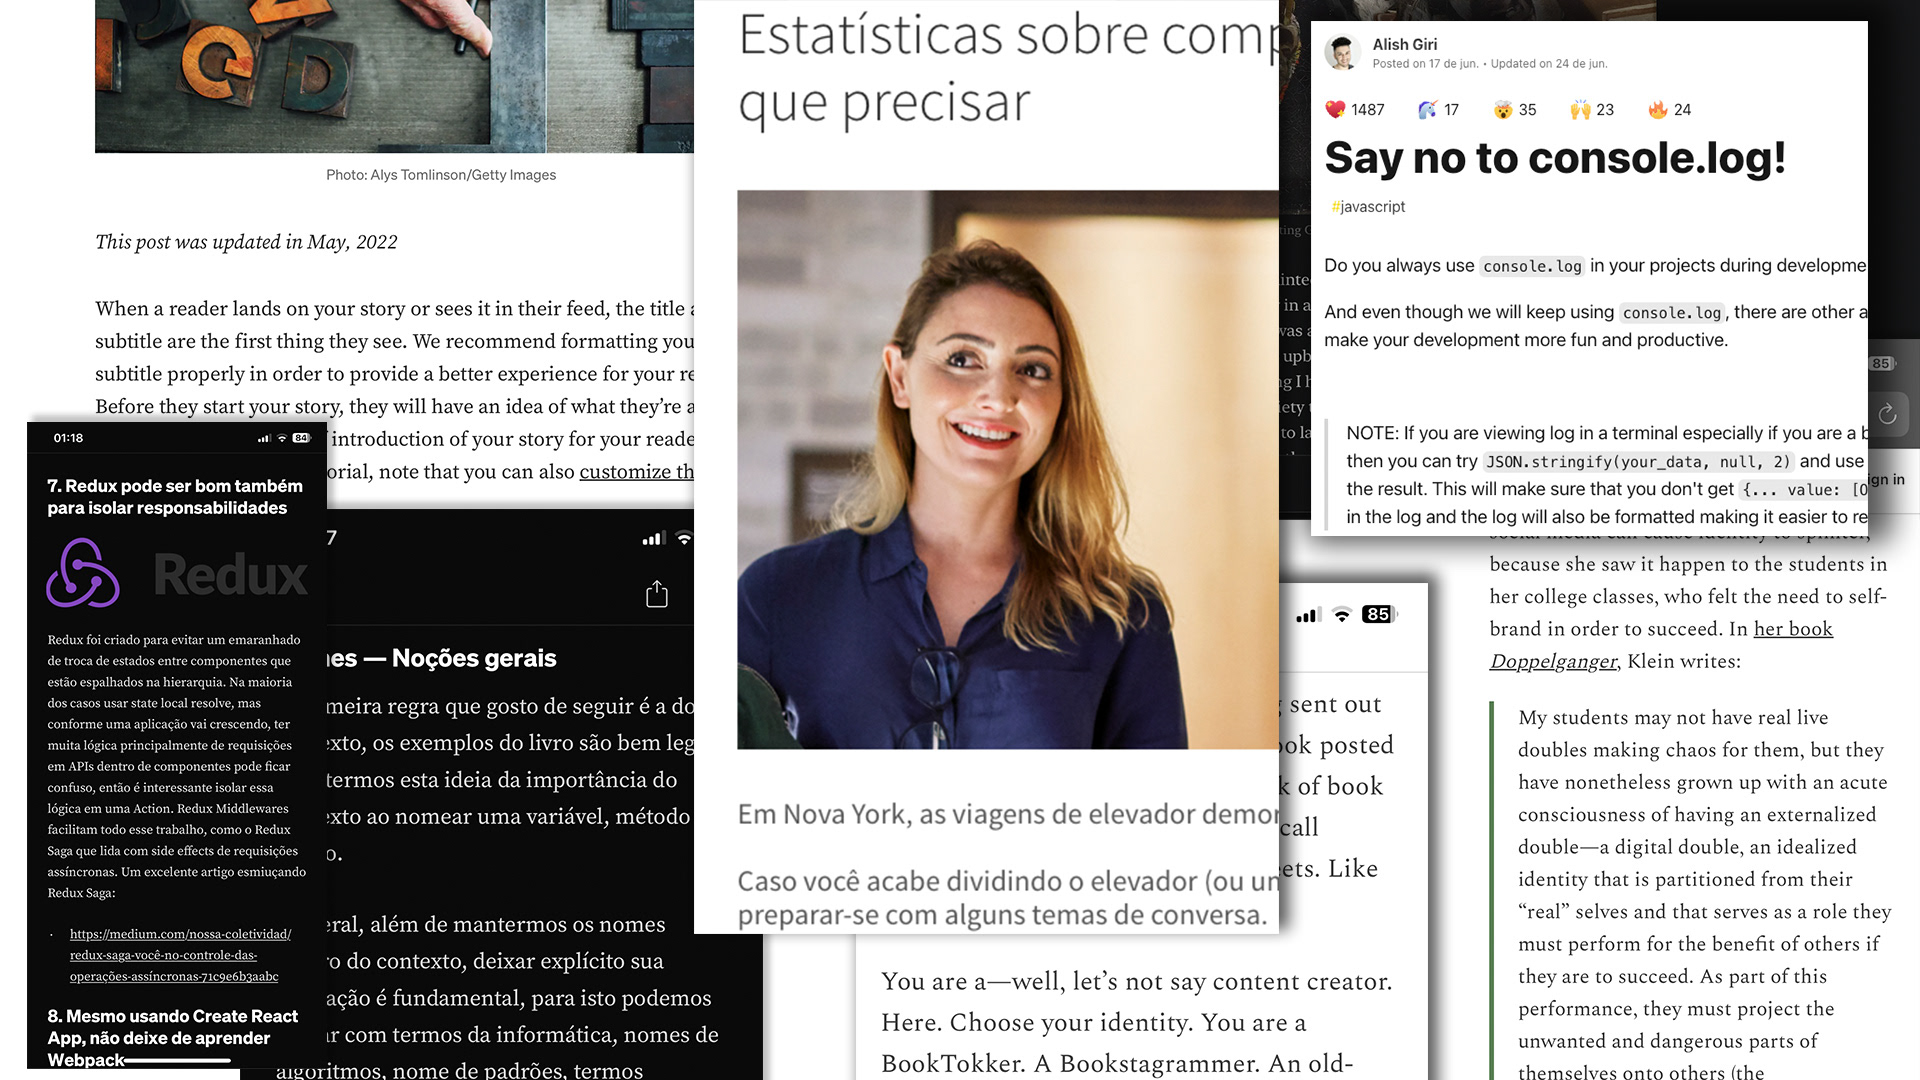1920x1080 pixels.
Task: Open Alish Giri's profile avatar
Action: 1342,52
